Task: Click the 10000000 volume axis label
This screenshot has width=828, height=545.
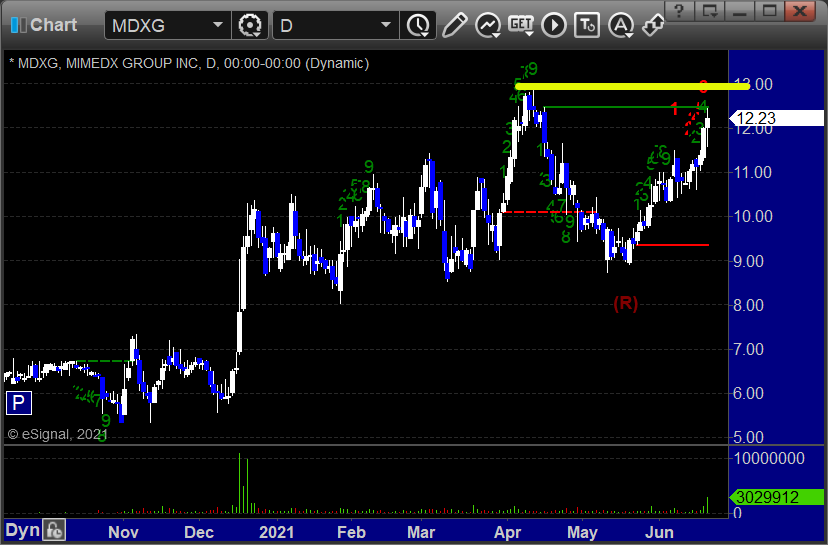Action: [x=769, y=458]
